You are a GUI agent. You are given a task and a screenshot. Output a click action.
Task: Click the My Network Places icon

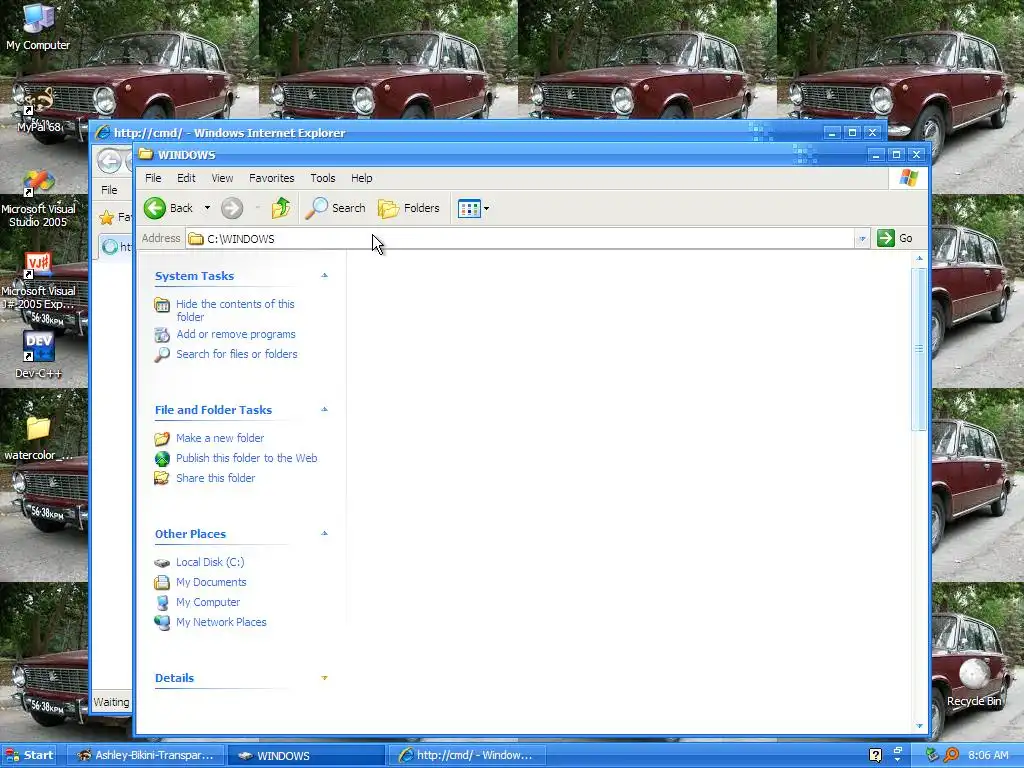click(x=162, y=622)
